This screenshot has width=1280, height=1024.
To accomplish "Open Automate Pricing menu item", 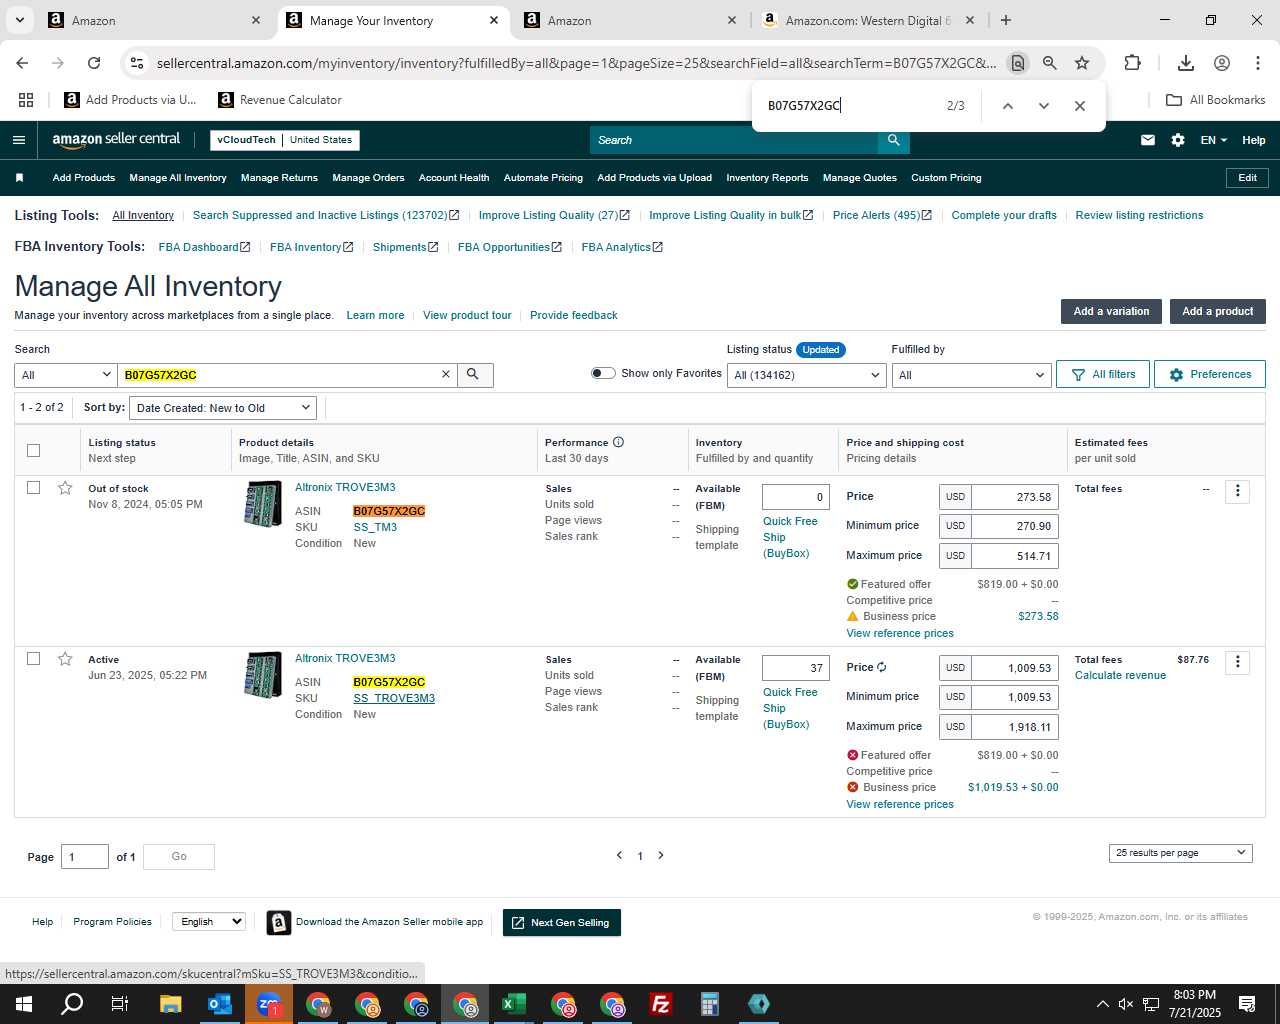I will [x=543, y=178].
